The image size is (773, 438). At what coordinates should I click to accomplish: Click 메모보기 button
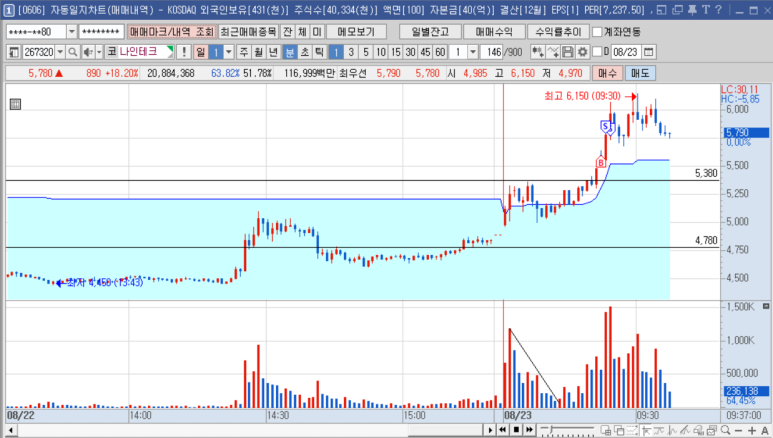pos(356,32)
